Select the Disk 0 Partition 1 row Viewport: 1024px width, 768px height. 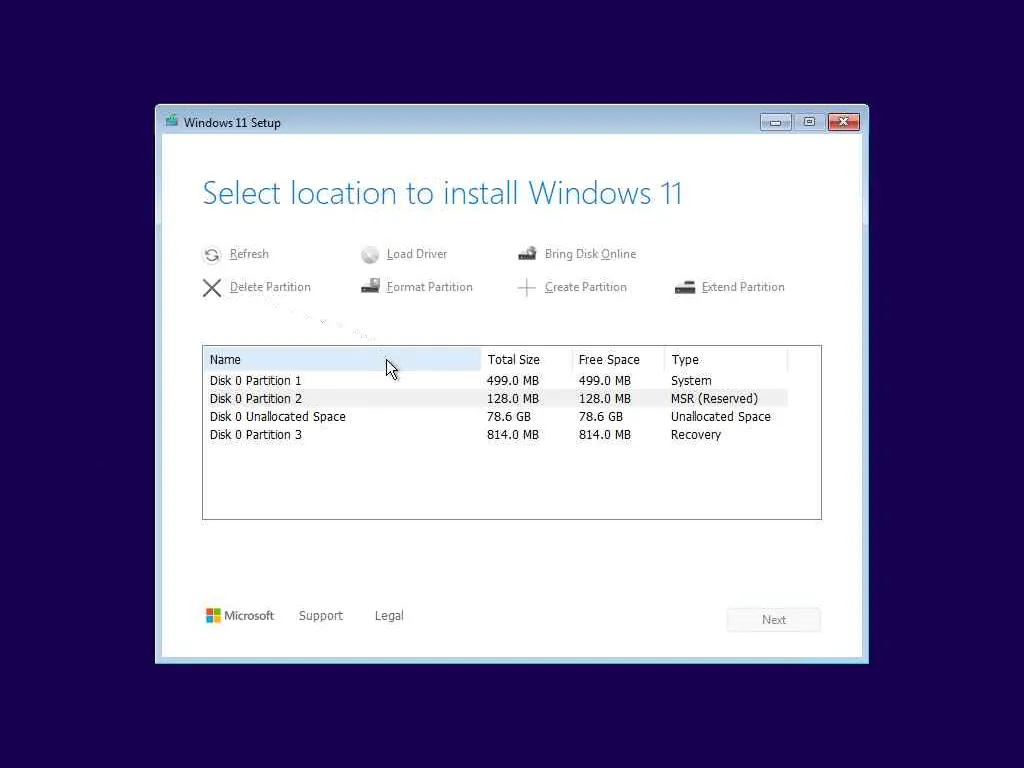(495, 381)
